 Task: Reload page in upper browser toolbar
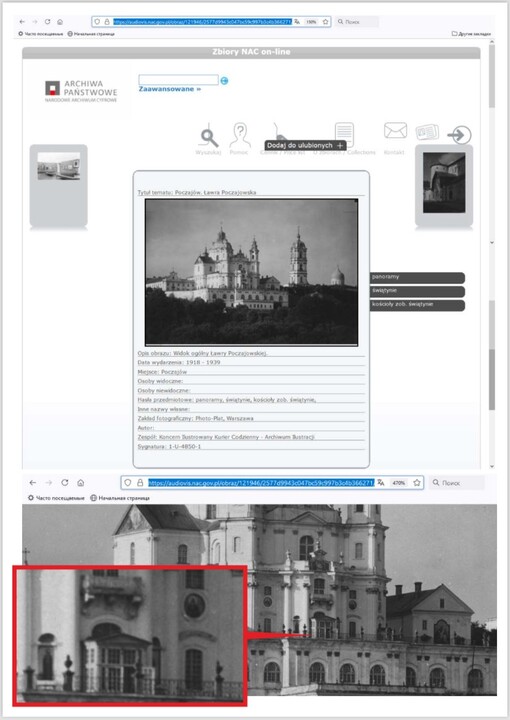(x=47, y=22)
